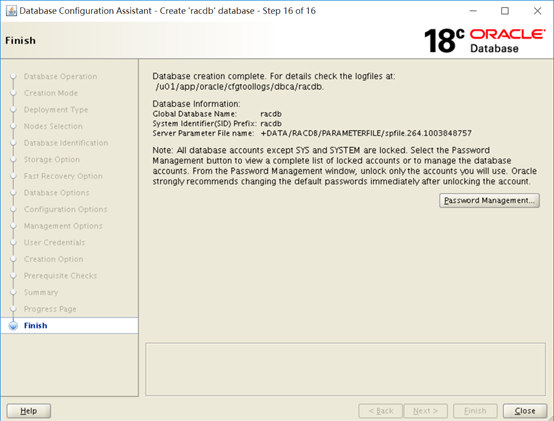Image resolution: width=554 pixels, height=421 pixels.
Task: Open the Password Management dialog
Action: [x=489, y=200]
